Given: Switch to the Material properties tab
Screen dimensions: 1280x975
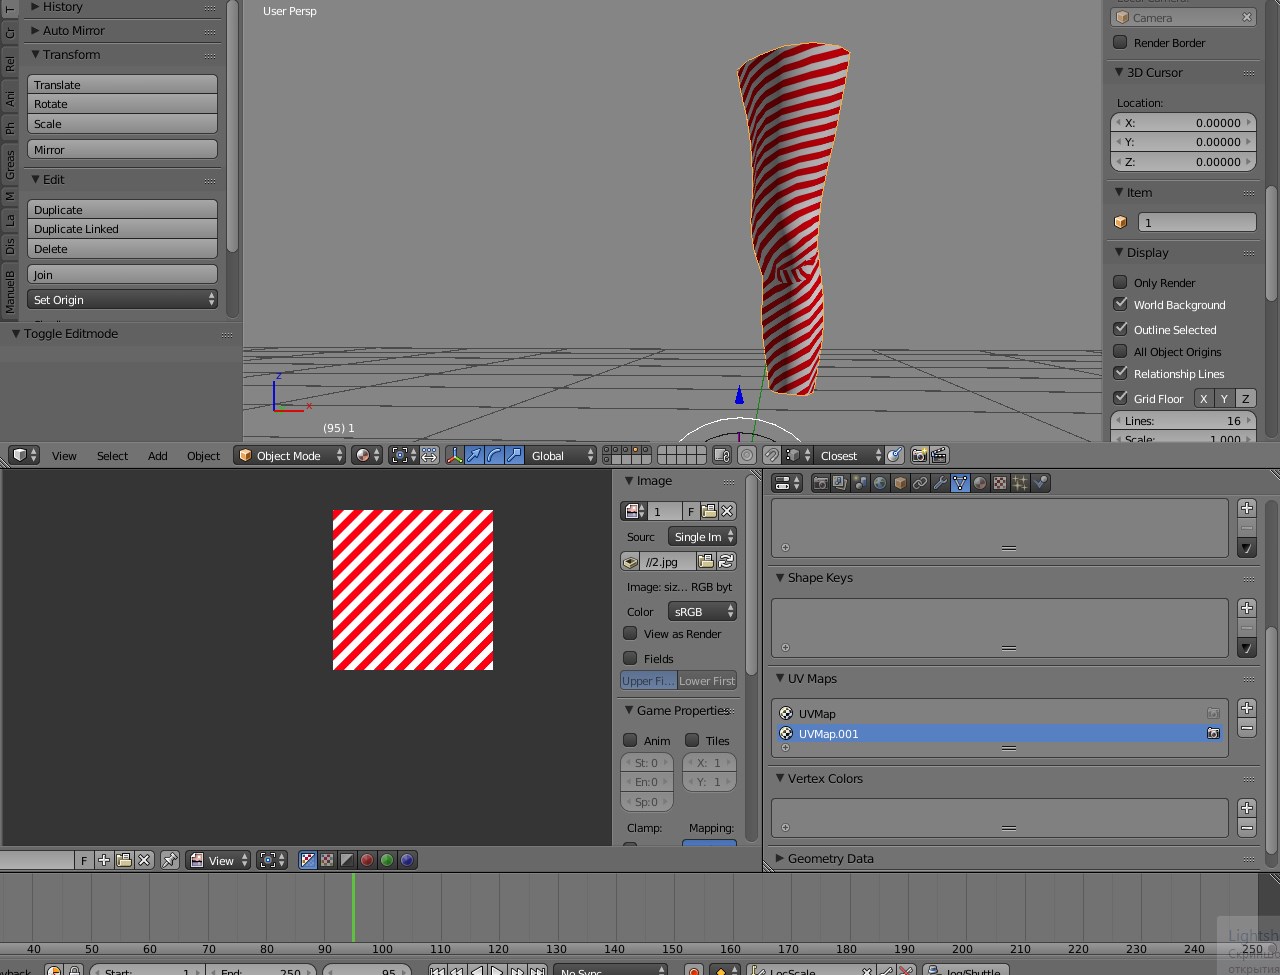Looking at the screenshot, I should pyautogui.click(x=980, y=483).
